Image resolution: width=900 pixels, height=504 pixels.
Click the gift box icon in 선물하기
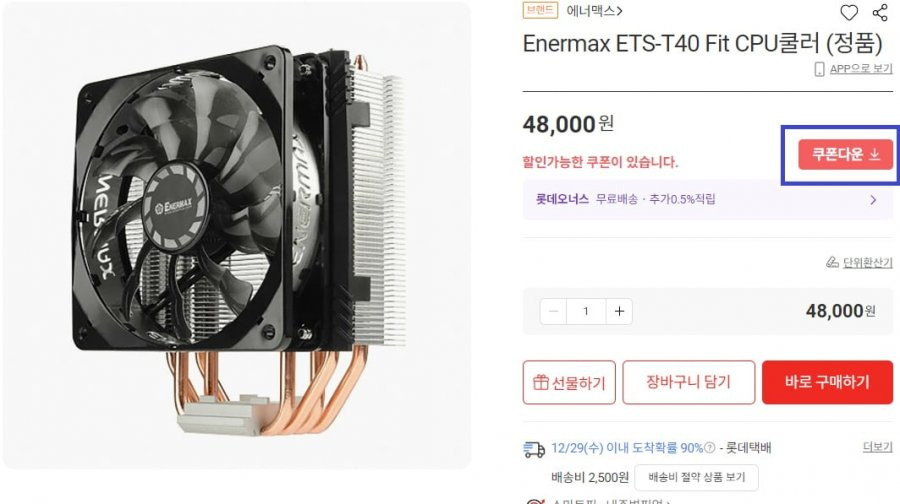point(541,382)
